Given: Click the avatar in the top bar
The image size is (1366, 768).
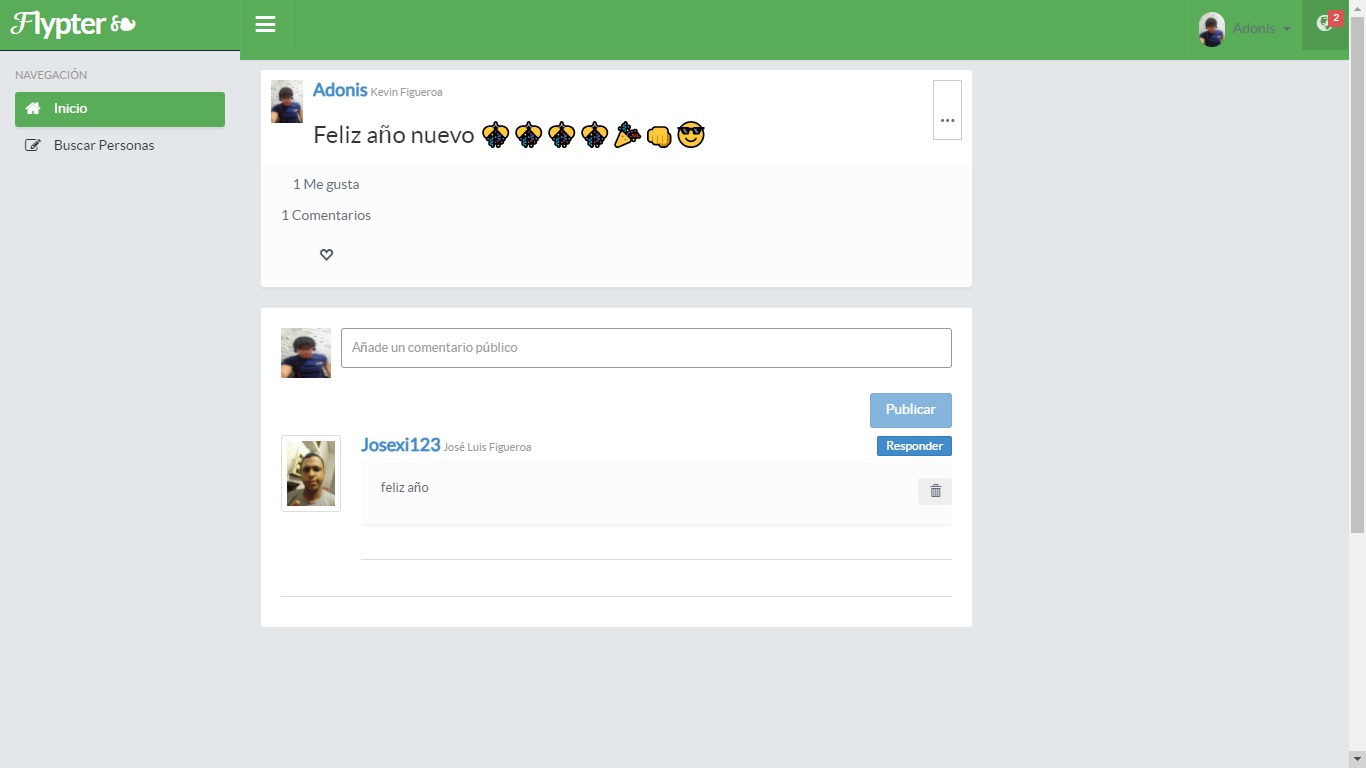Looking at the screenshot, I should coord(1211,29).
